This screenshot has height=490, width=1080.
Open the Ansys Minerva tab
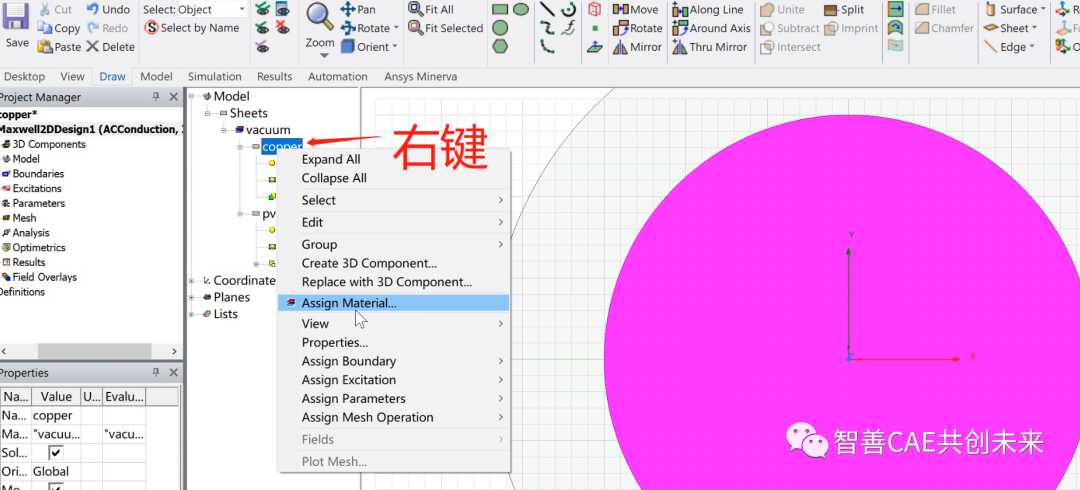(421, 76)
